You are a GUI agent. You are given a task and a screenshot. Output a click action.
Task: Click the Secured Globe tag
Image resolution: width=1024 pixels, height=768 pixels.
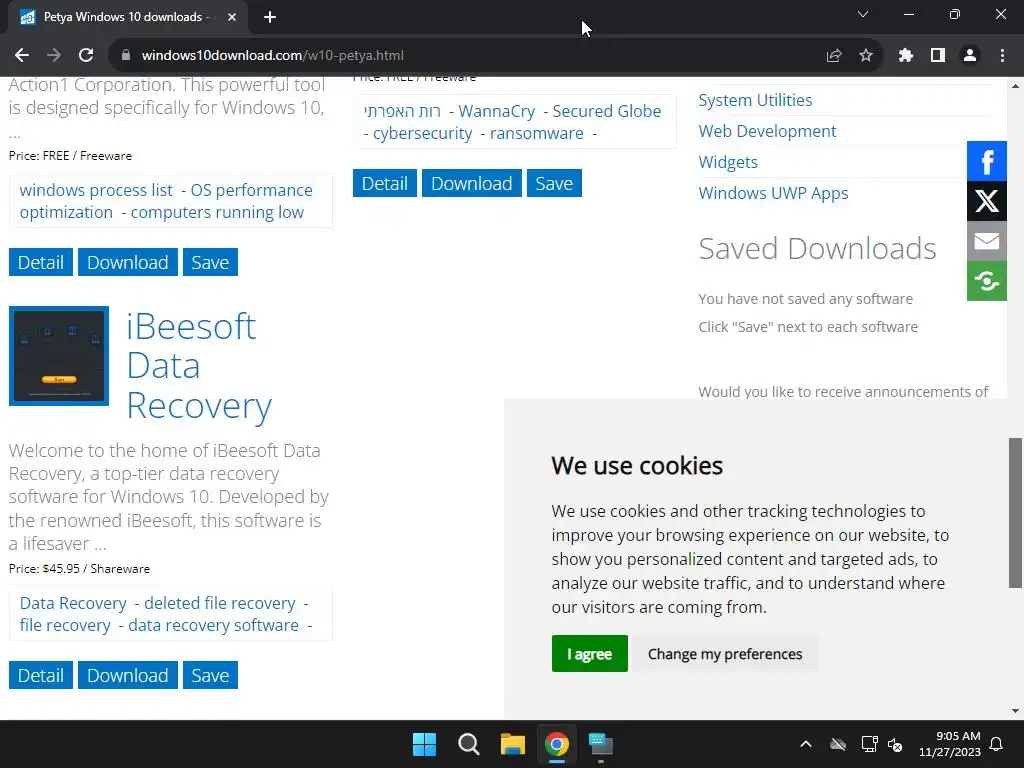click(607, 111)
